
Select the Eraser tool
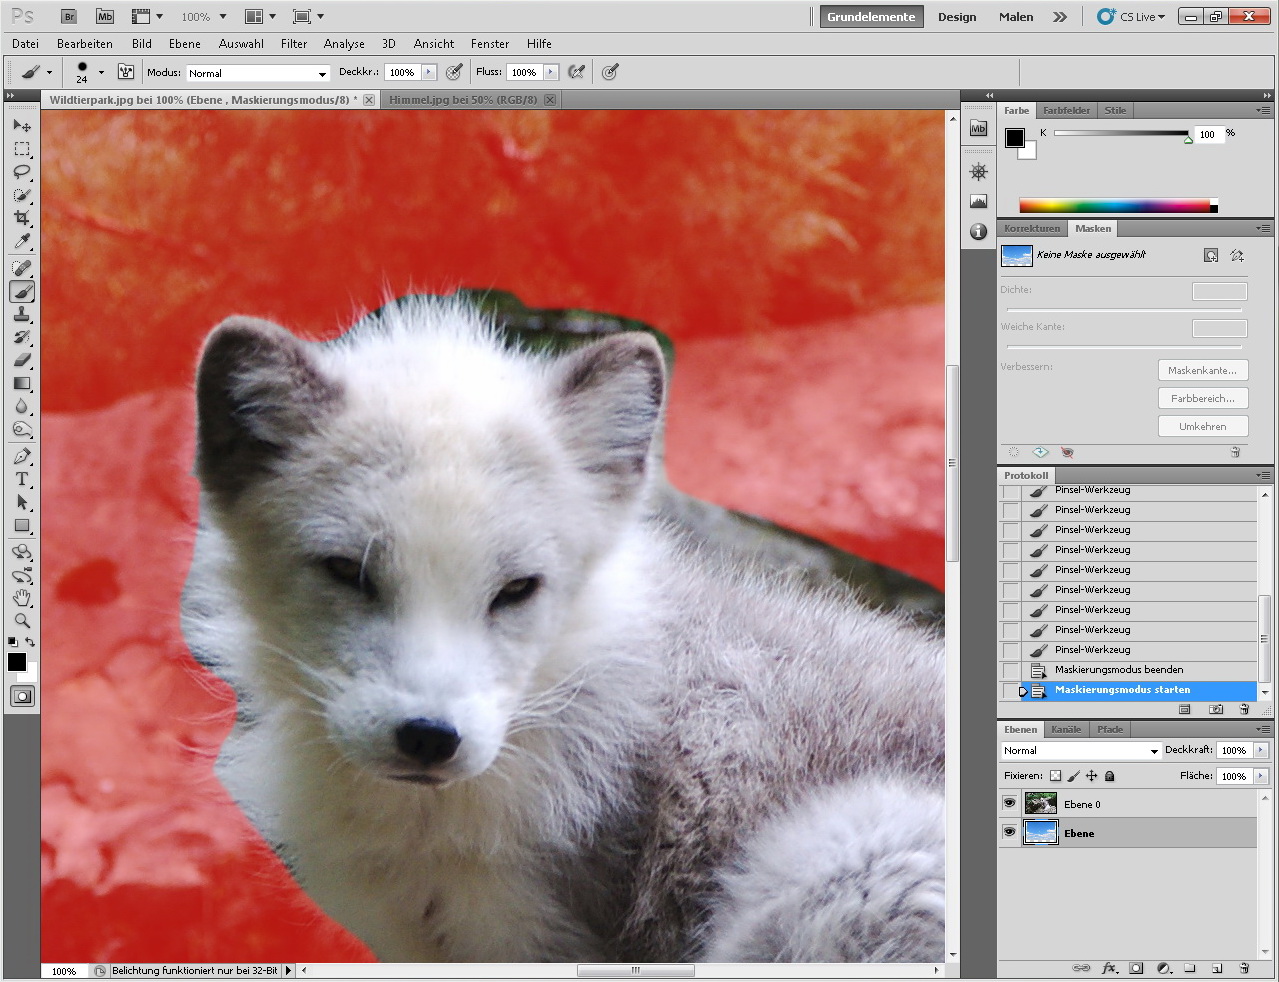tap(22, 360)
